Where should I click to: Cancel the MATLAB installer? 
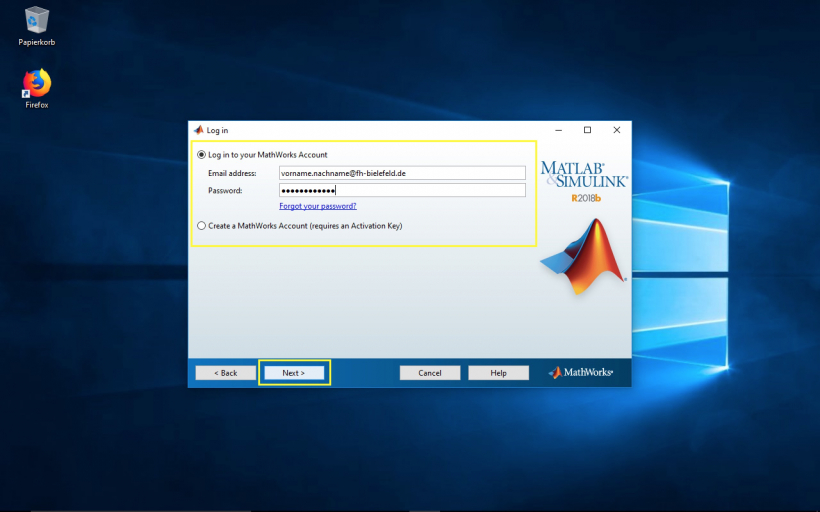coord(430,373)
